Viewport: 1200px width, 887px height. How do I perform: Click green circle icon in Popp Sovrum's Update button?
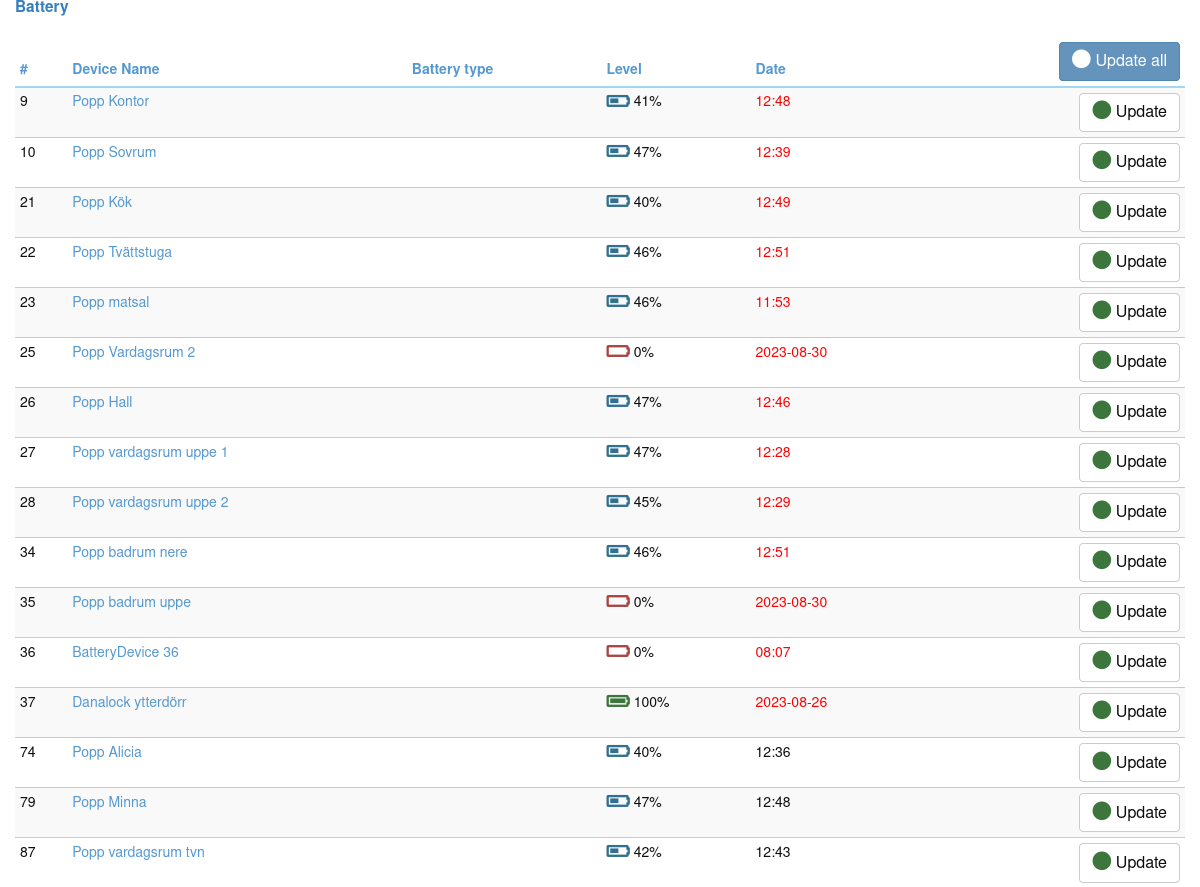1102,160
